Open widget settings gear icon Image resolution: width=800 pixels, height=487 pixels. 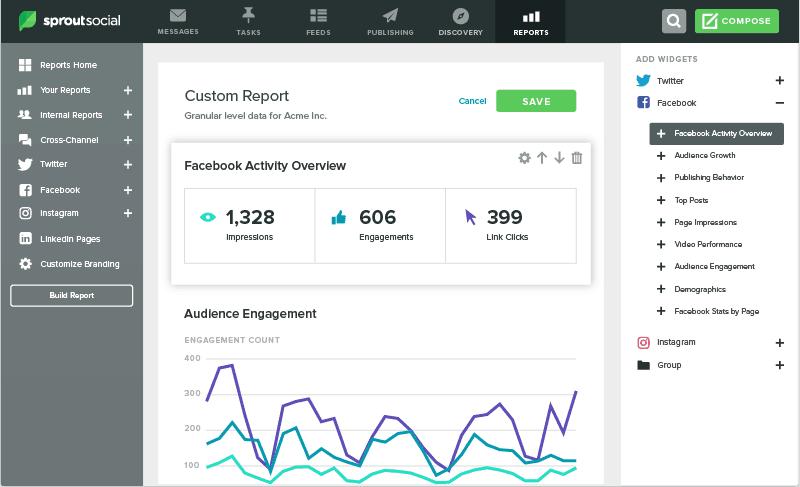click(524, 158)
